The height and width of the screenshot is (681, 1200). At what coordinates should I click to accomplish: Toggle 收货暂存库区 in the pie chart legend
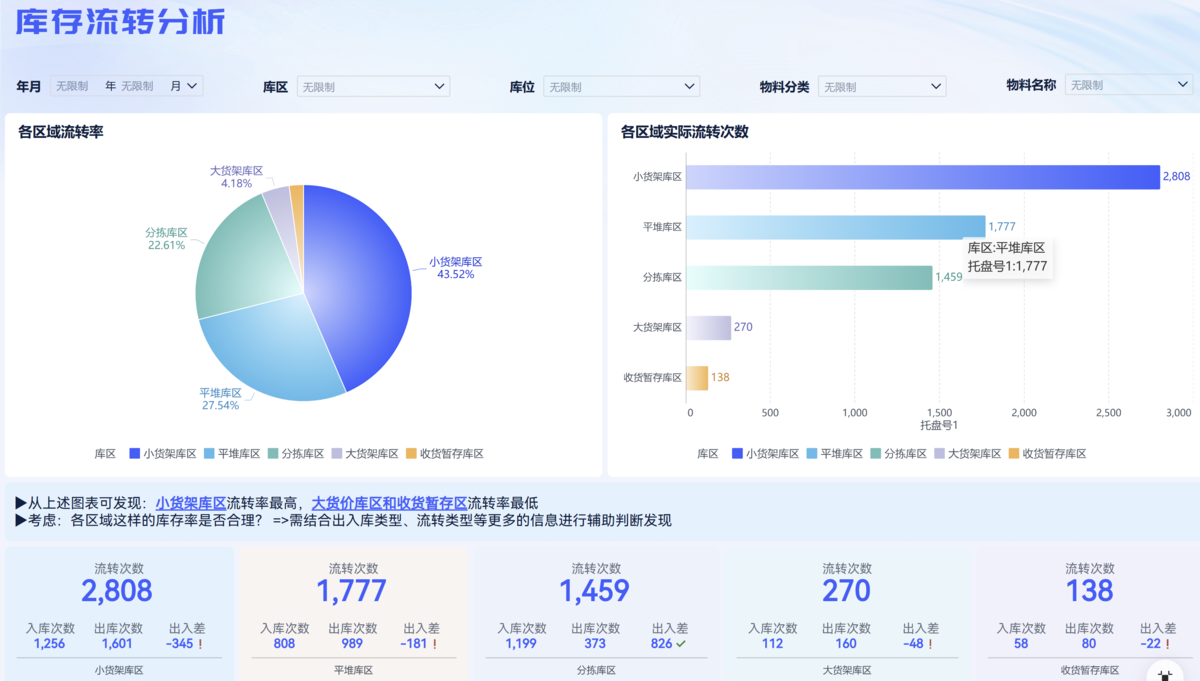pos(444,454)
